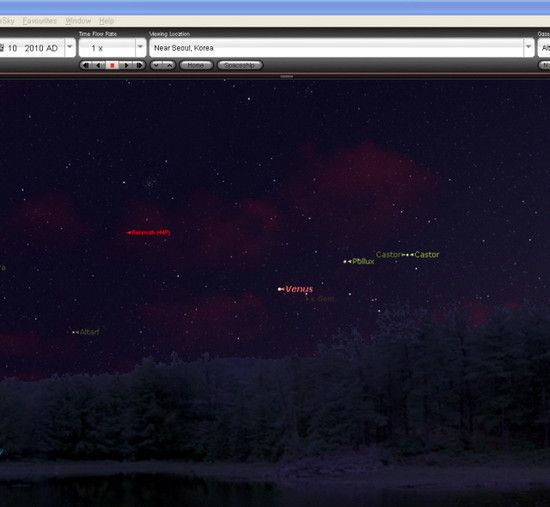Step time backward one increment
This screenshot has width=550, height=507.
click(x=85, y=65)
